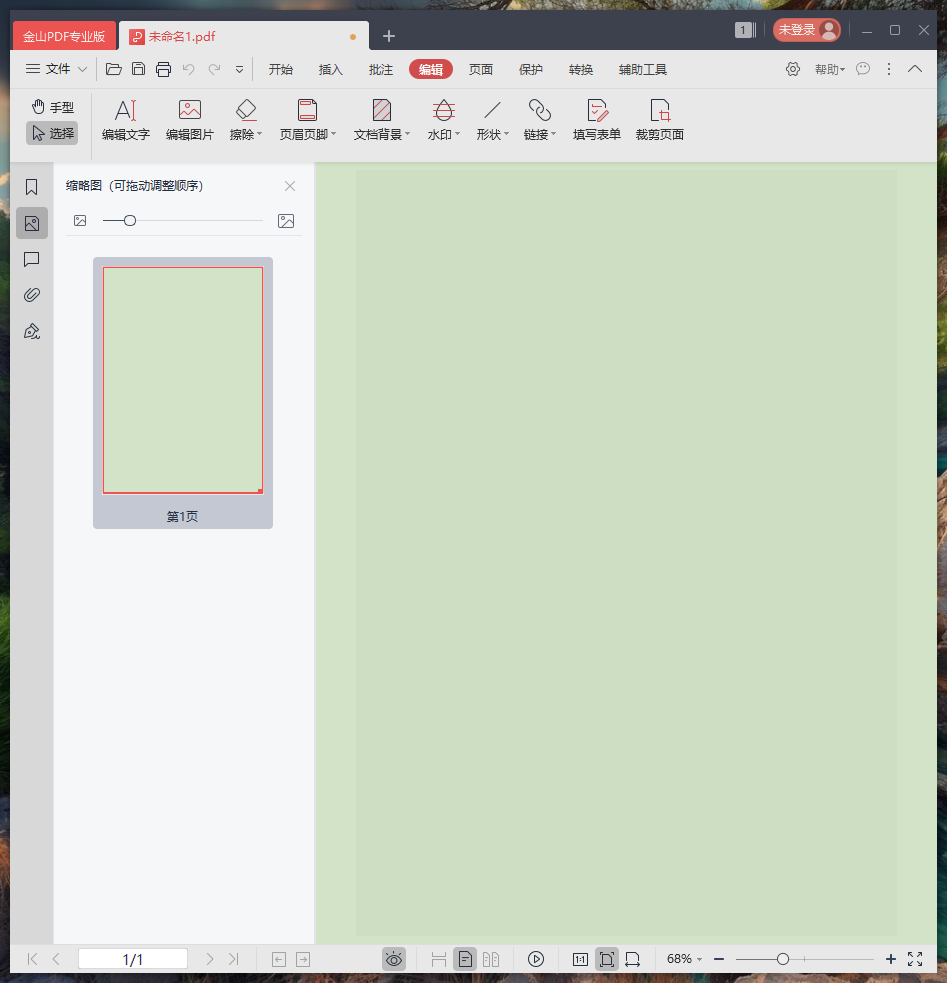Image resolution: width=947 pixels, height=983 pixels.
Task: Select the 第1页 page thumbnail
Action: tap(183, 380)
